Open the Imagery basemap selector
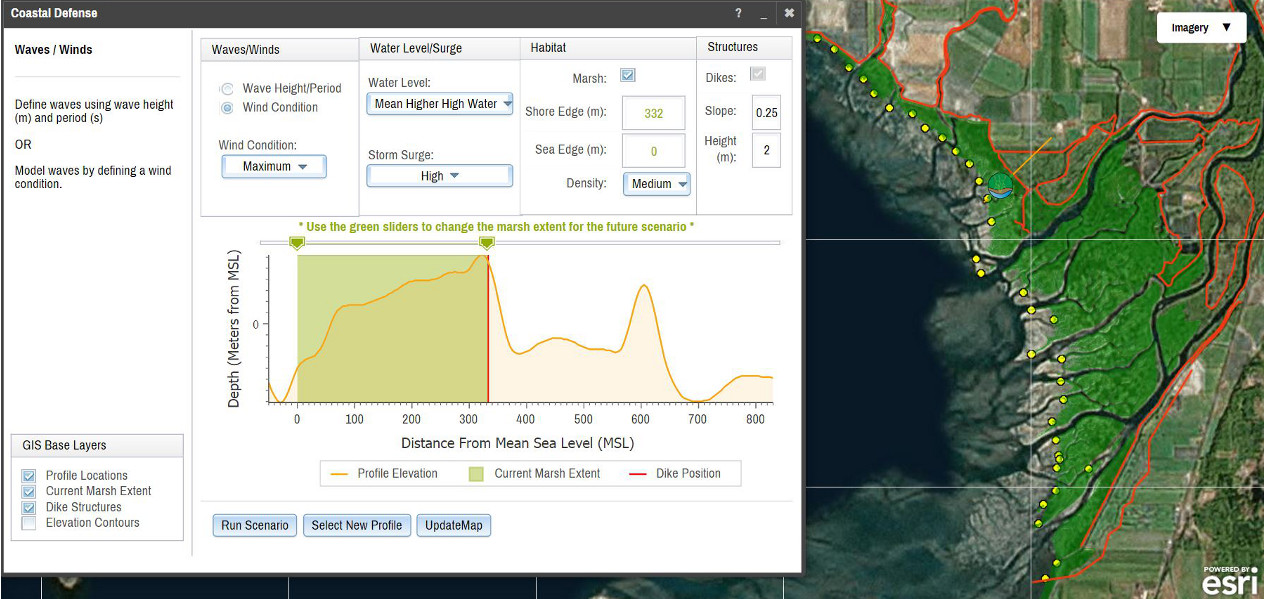This screenshot has width=1265, height=599. pyautogui.click(x=1201, y=28)
